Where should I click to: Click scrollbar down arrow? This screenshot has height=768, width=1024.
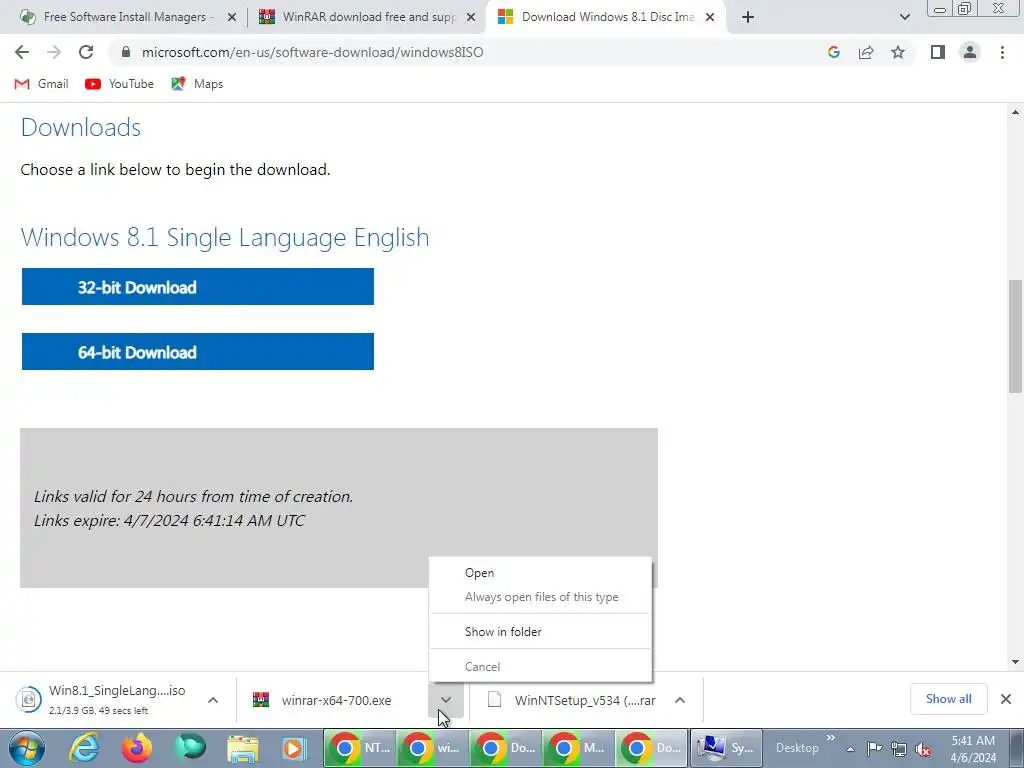tap(1015, 662)
